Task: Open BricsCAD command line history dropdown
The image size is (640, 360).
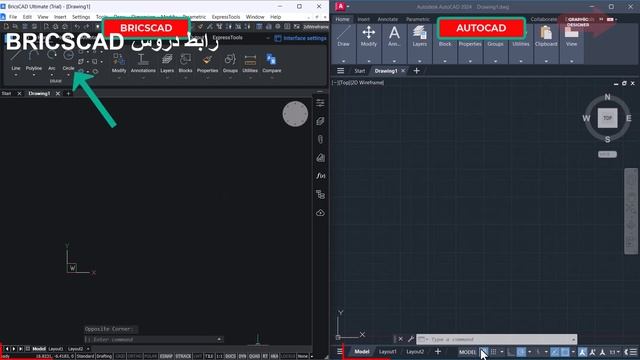Action: tap(219, 339)
